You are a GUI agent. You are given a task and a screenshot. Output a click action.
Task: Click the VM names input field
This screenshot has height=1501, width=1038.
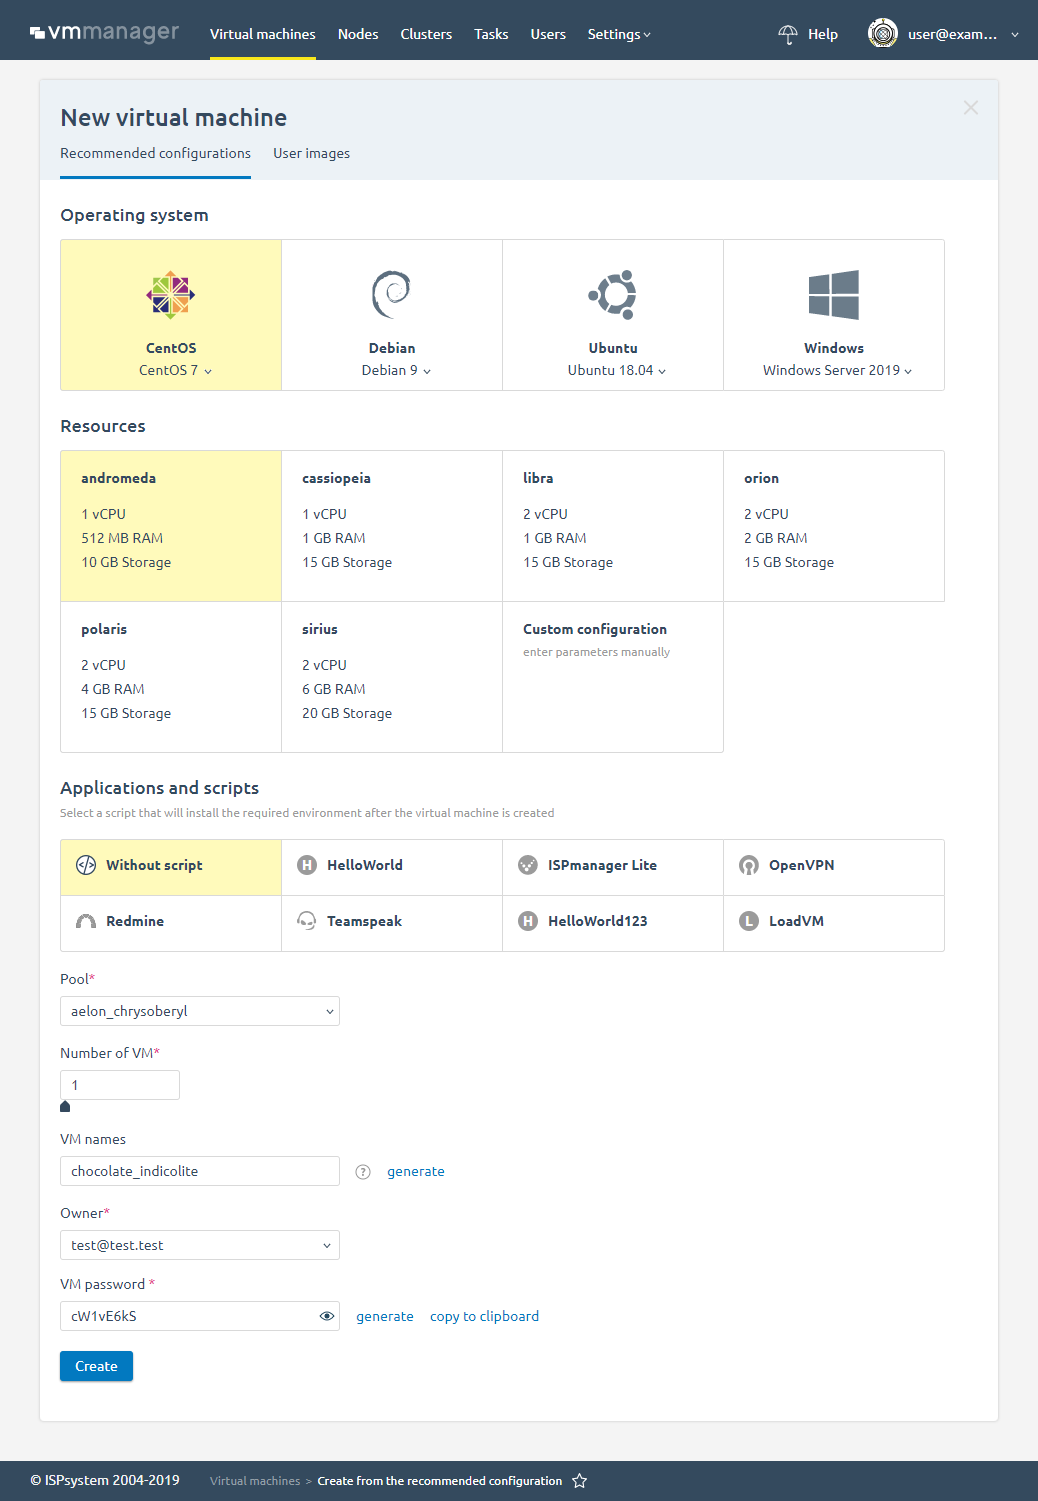tap(200, 1171)
